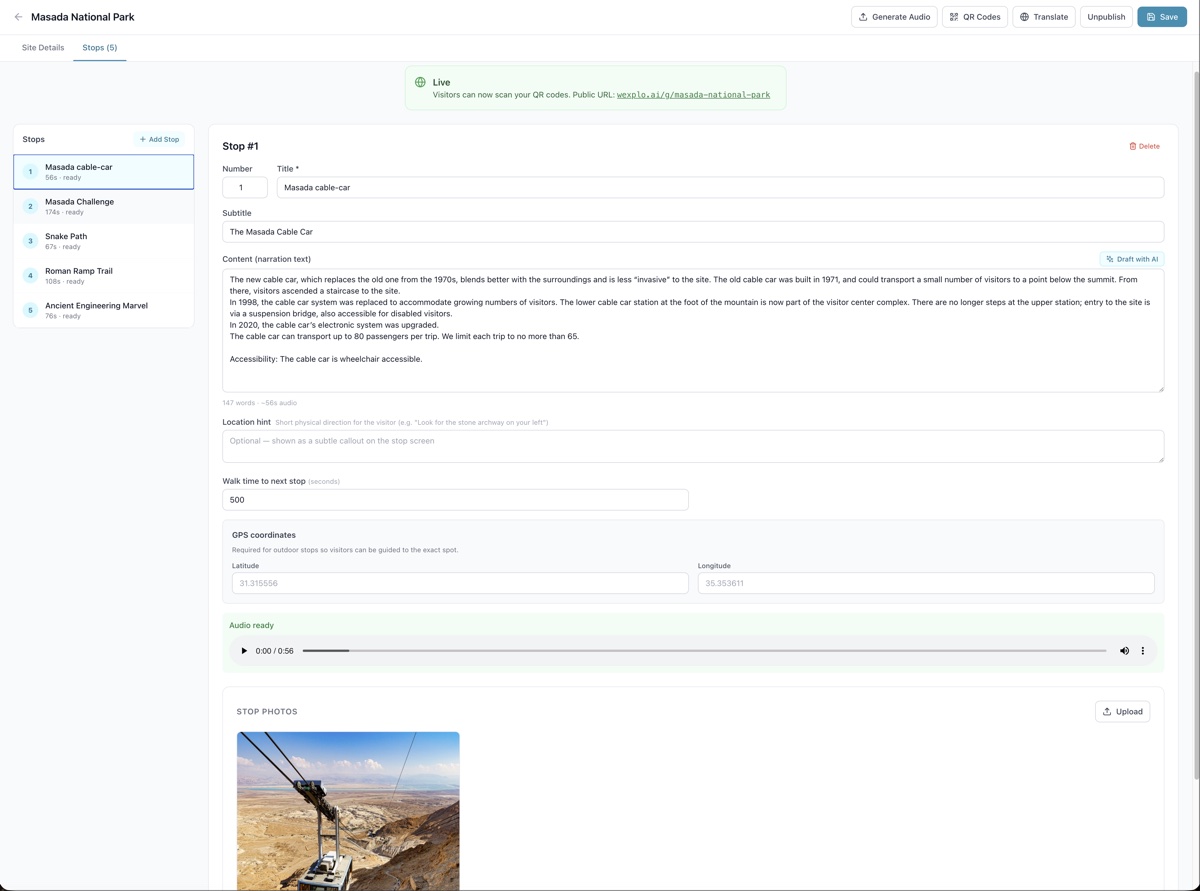Select the Stops (5) tab
This screenshot has width=1200, height=891.
coord(99,47)
